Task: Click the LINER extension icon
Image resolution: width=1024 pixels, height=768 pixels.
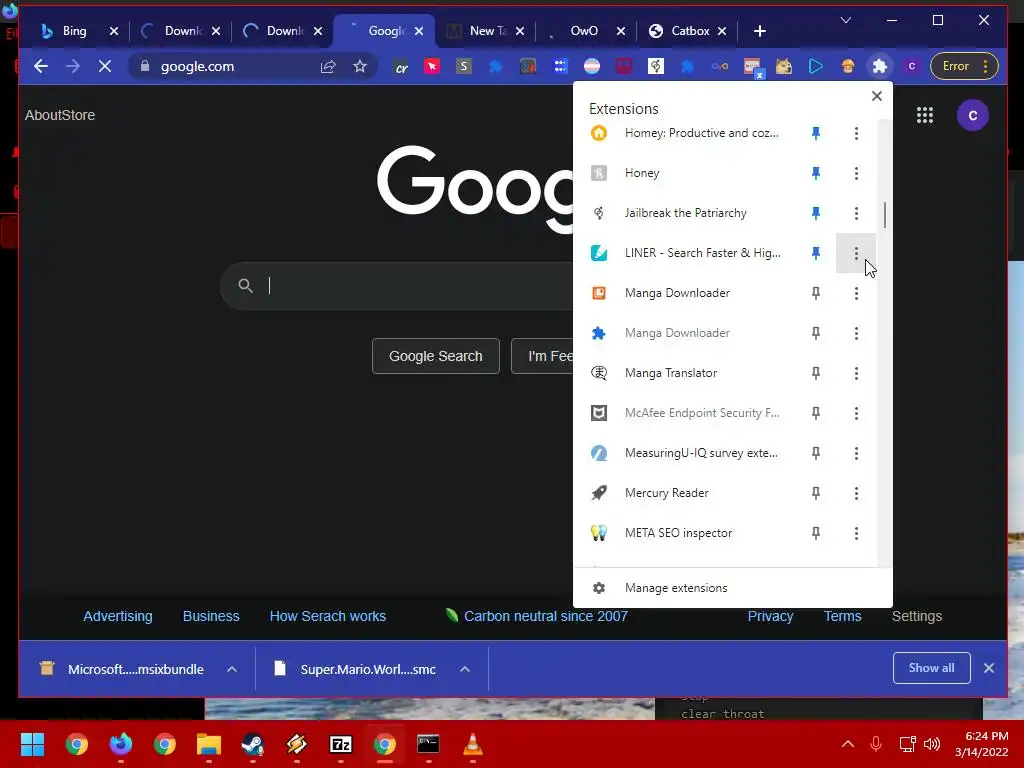Action: (599, 253)
